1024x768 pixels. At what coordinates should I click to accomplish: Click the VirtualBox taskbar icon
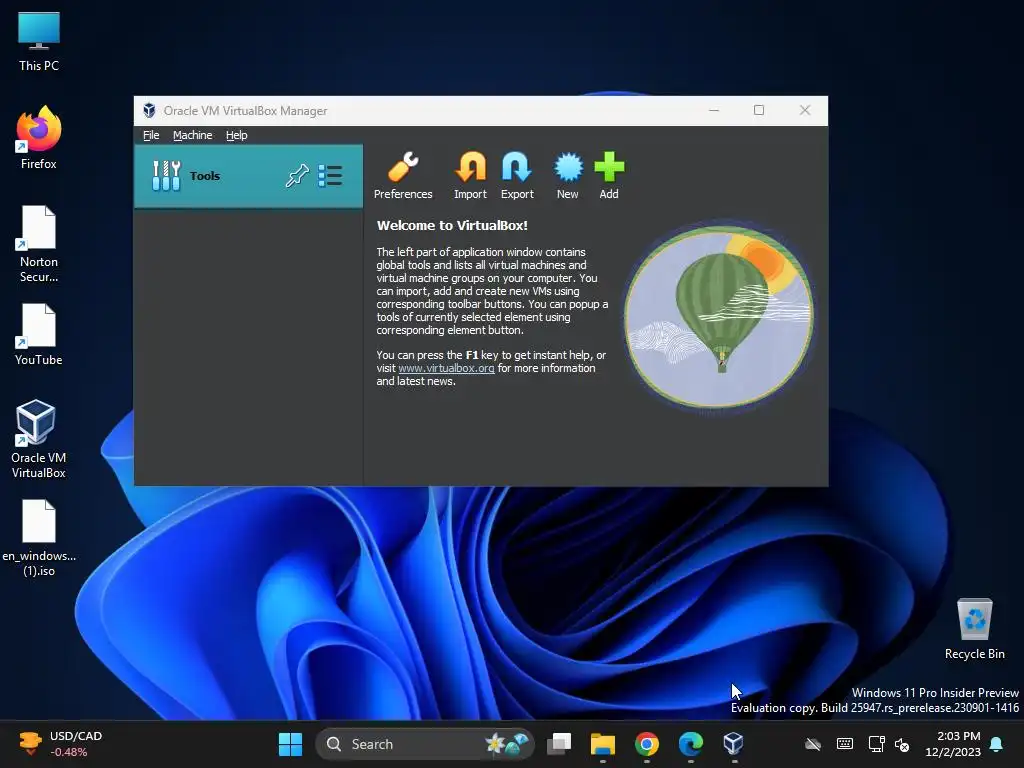tap(734, 743)
